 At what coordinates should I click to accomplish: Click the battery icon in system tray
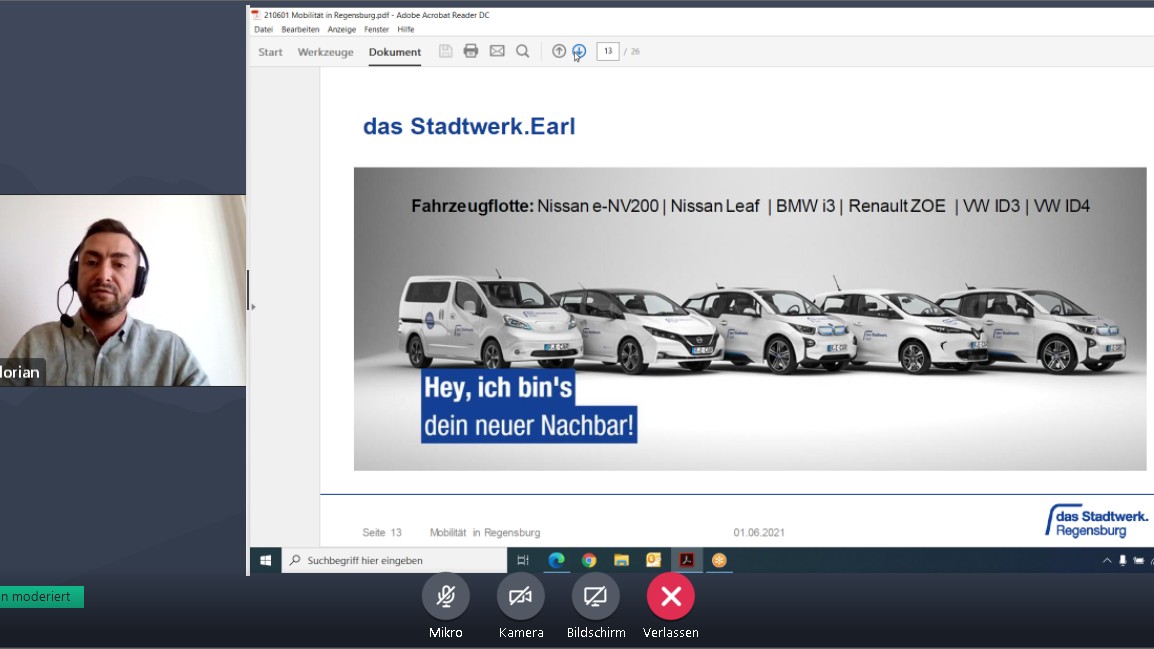click(1139, 560)
